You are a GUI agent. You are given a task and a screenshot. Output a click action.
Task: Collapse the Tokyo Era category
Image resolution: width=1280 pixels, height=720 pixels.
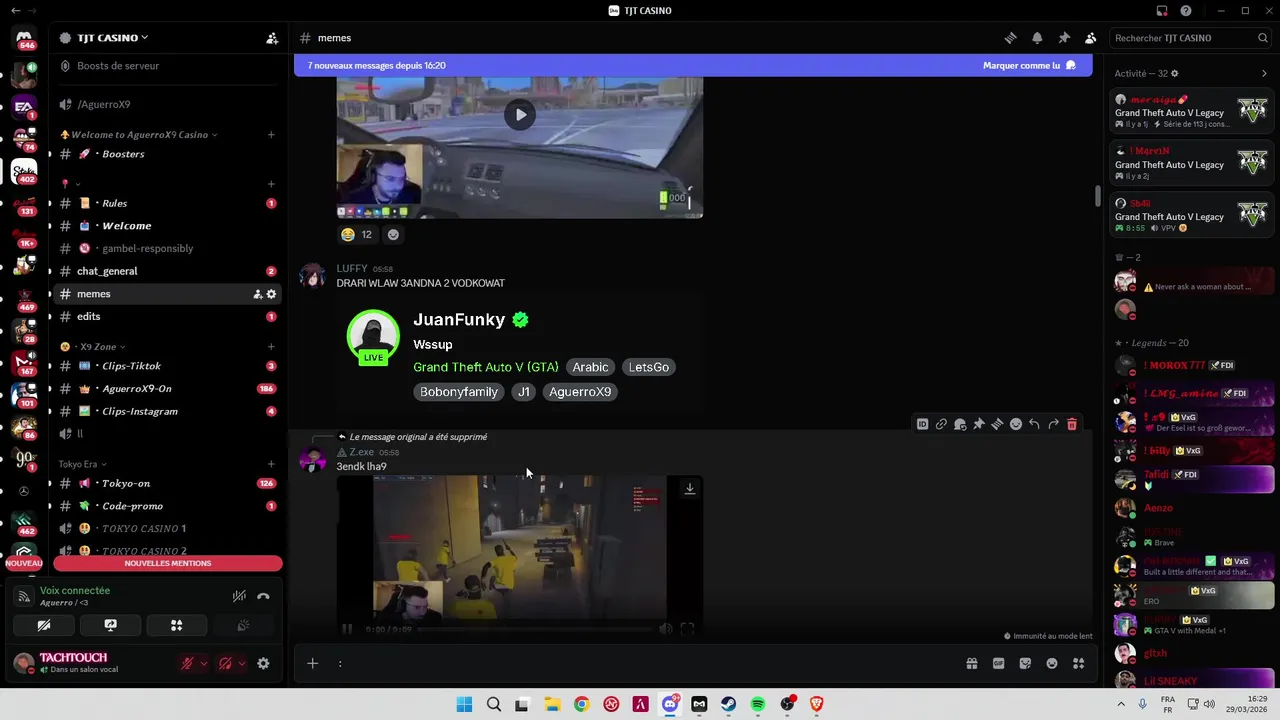click(82, 464)
